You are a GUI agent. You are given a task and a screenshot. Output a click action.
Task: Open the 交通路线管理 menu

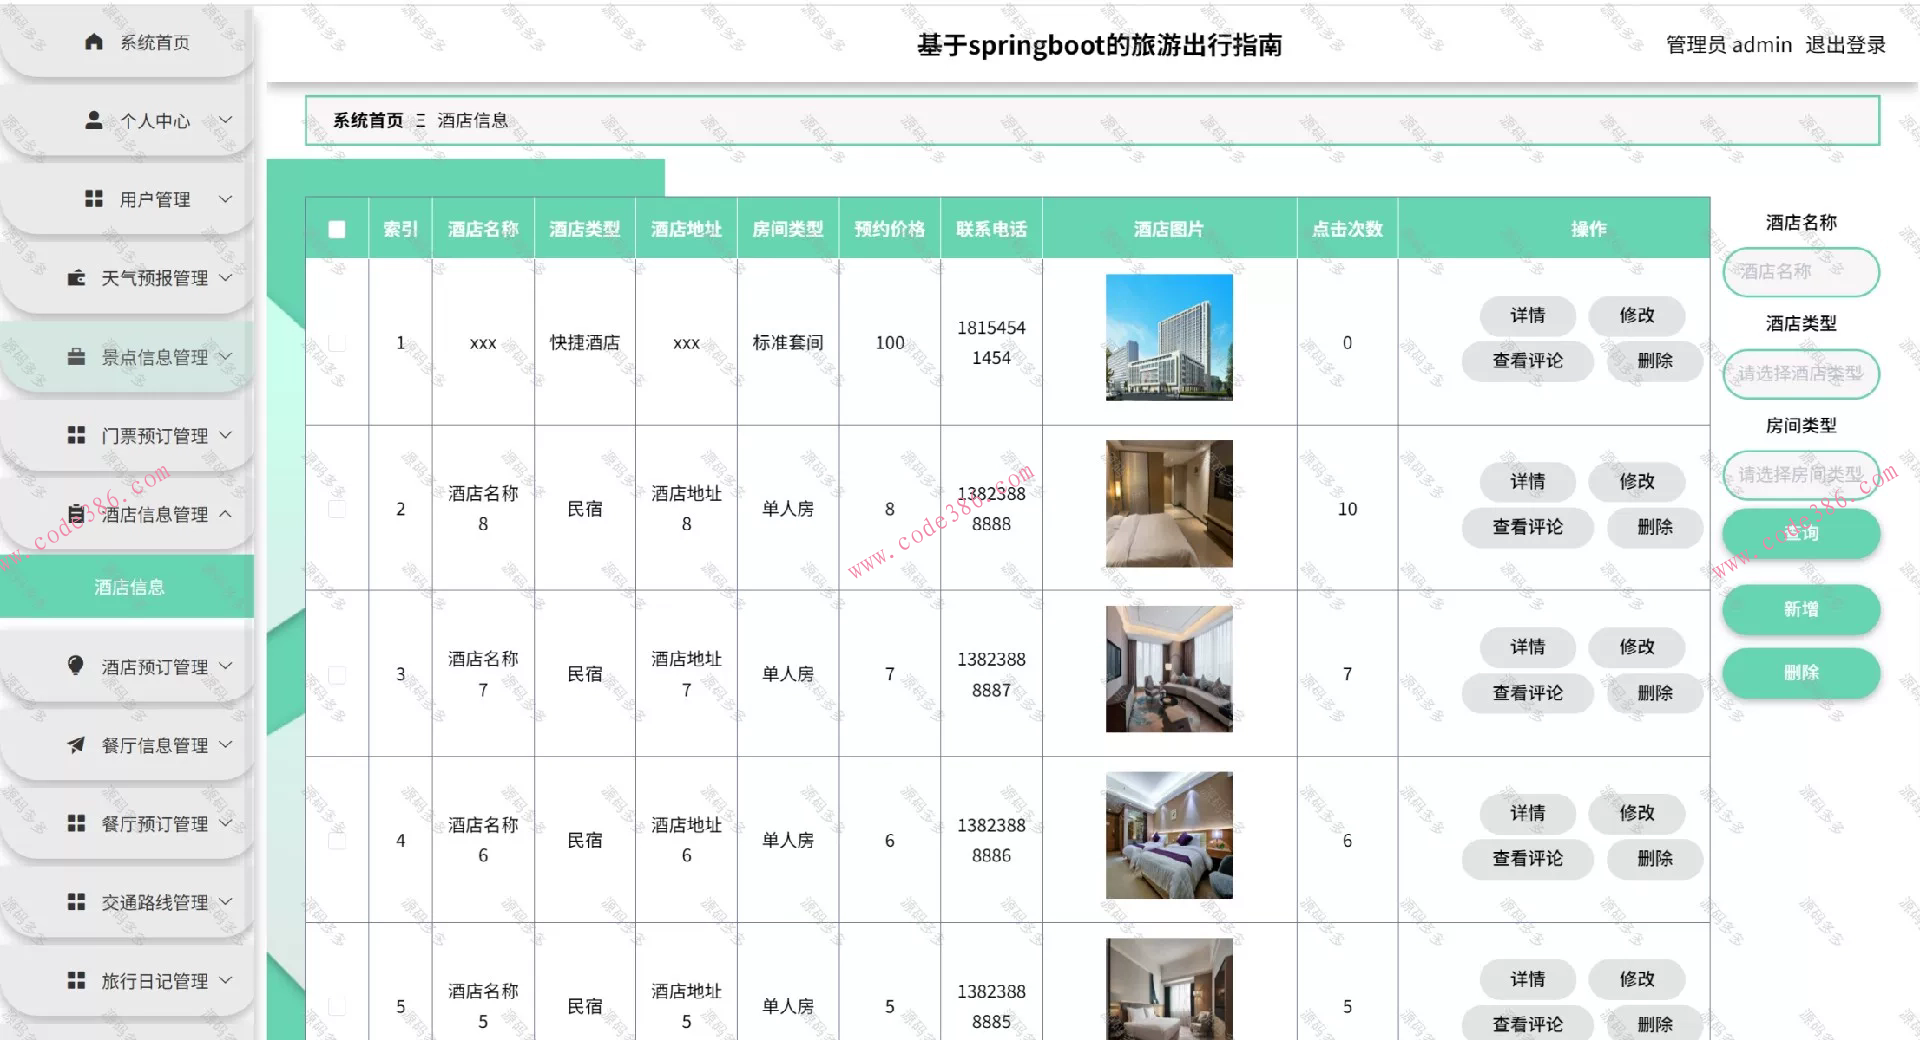[x=127, y=902]
